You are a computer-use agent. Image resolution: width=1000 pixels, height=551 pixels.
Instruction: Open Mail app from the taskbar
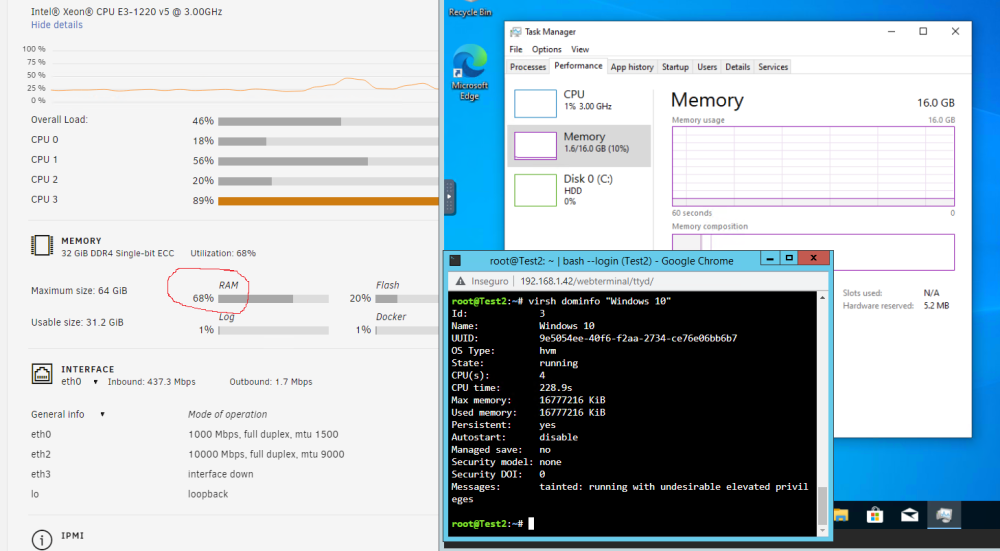tap(909, 515)
